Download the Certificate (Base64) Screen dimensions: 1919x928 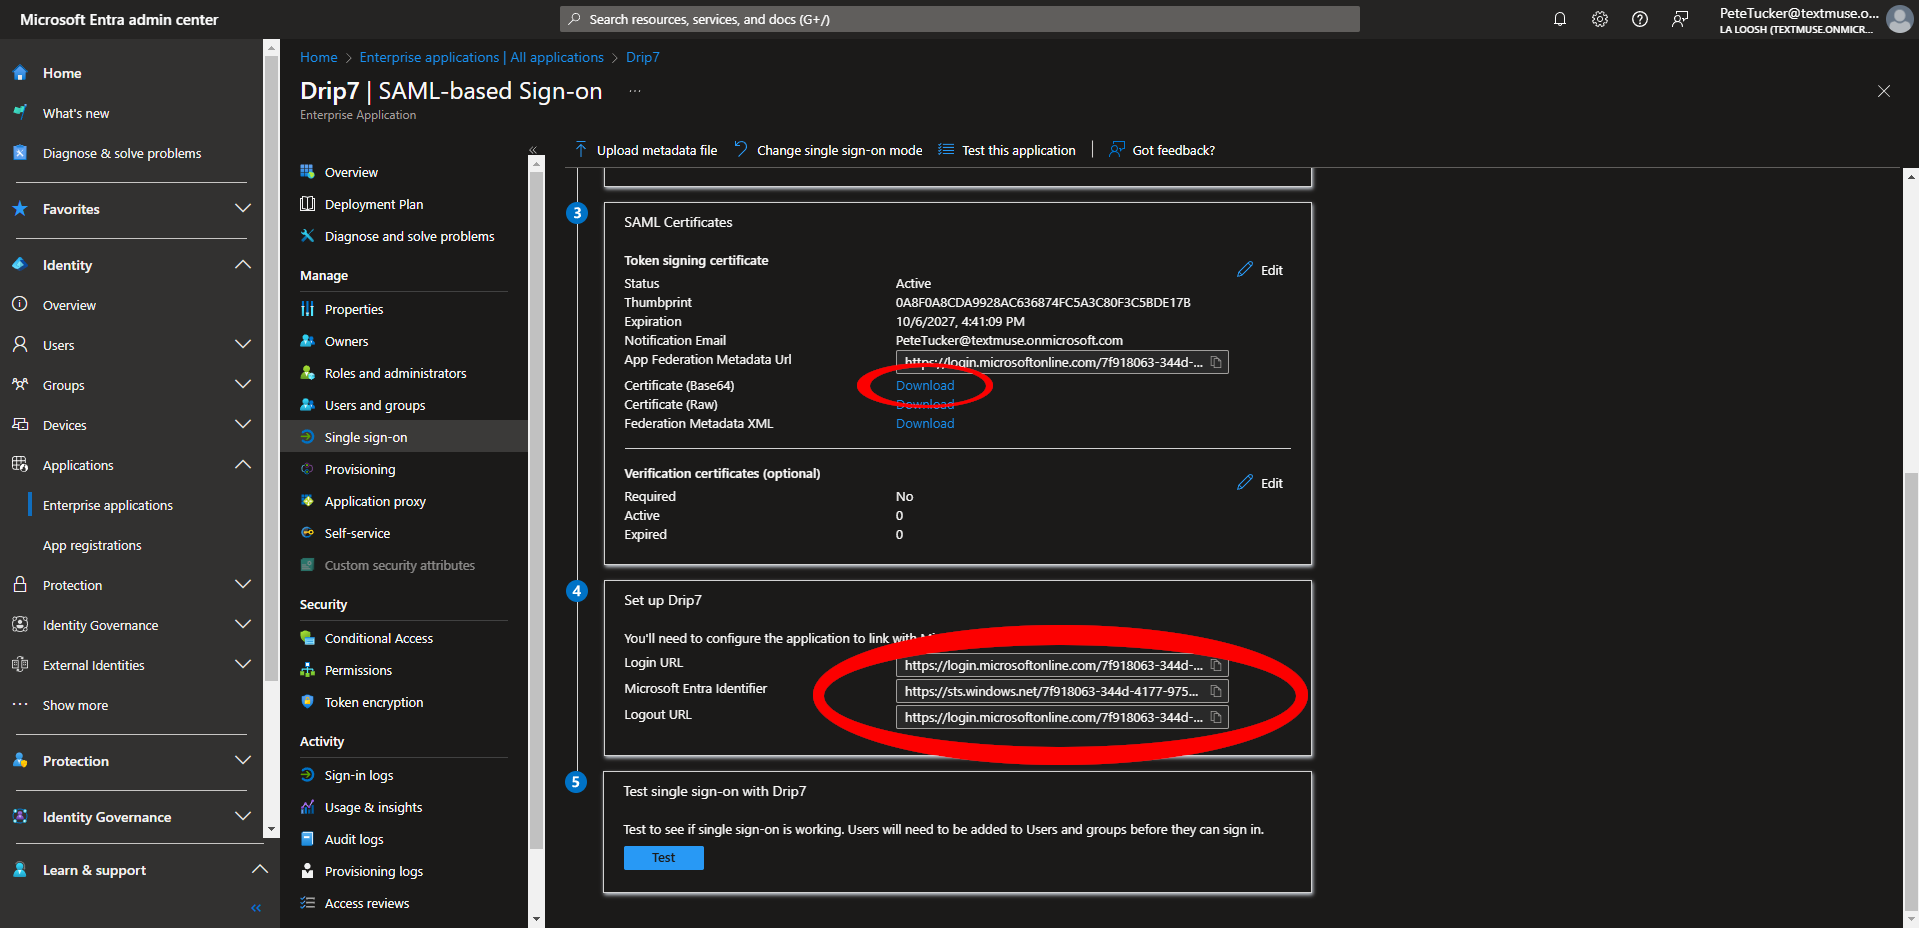click(925, 385)
